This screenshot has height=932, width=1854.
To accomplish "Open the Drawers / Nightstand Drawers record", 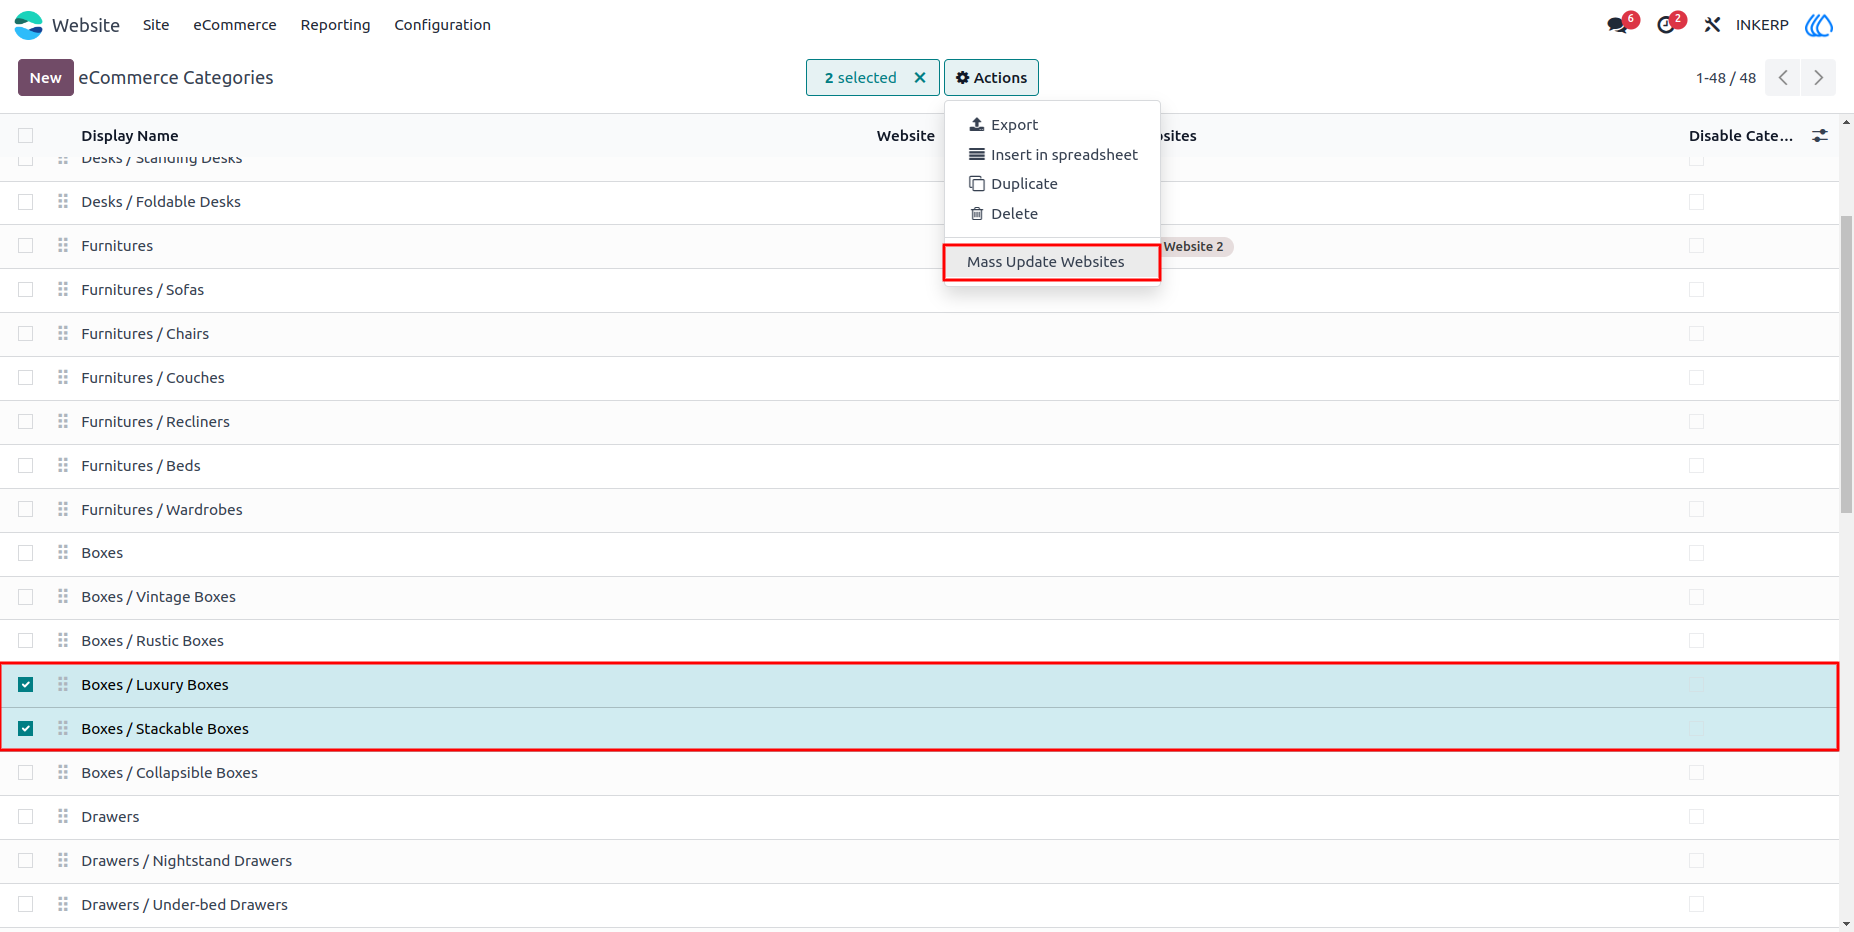I will click(x=187, y=861).
